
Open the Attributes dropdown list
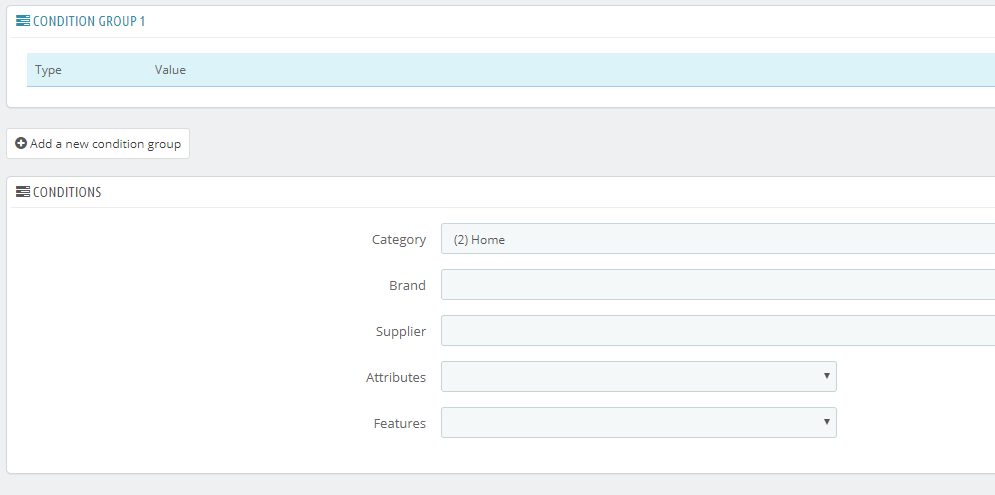tap(630, 377)
